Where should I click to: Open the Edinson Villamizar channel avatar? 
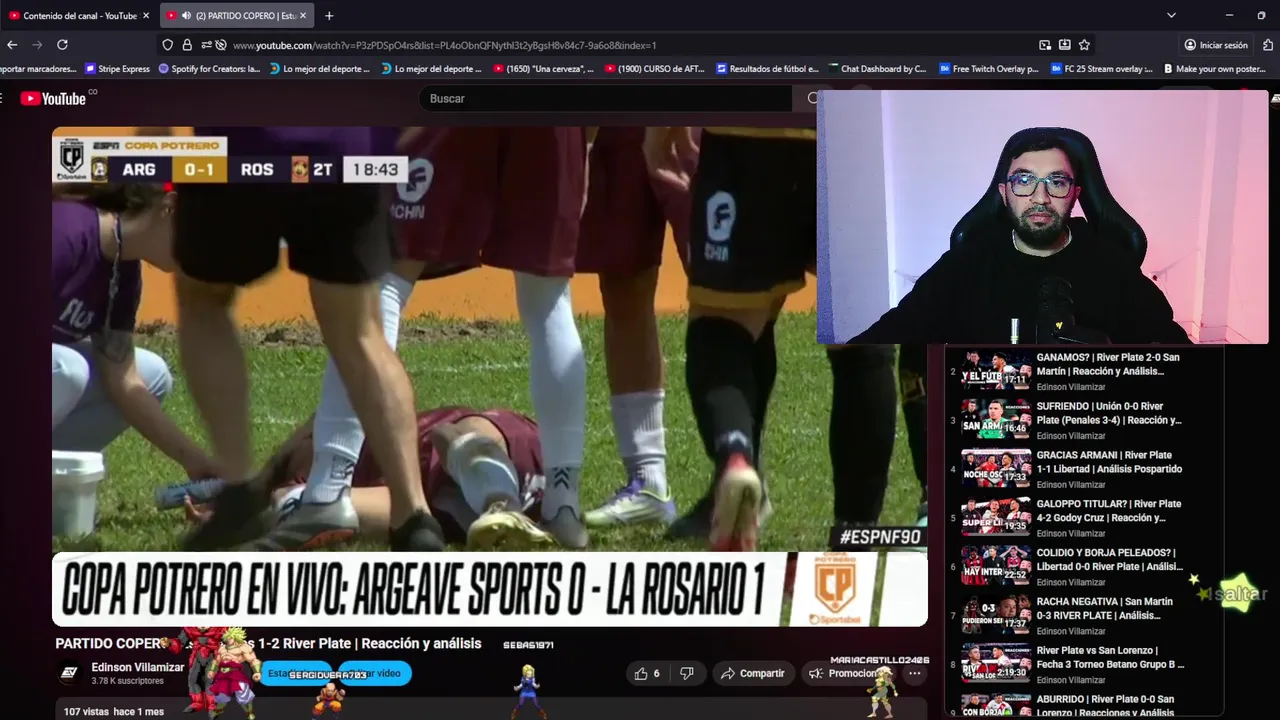coord(69,673)
